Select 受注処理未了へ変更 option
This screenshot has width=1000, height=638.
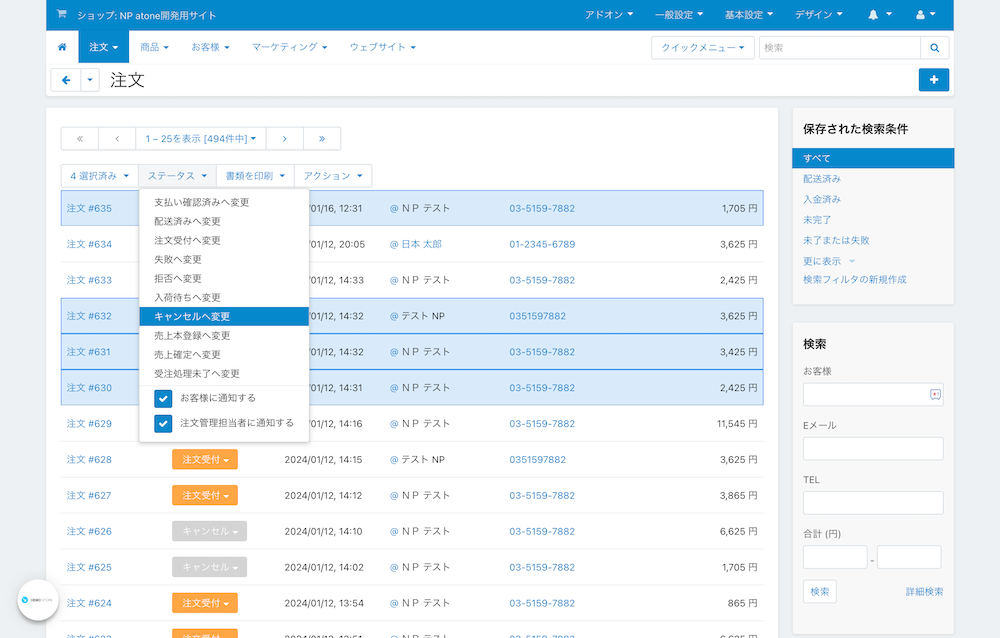(x=224, y=374)
